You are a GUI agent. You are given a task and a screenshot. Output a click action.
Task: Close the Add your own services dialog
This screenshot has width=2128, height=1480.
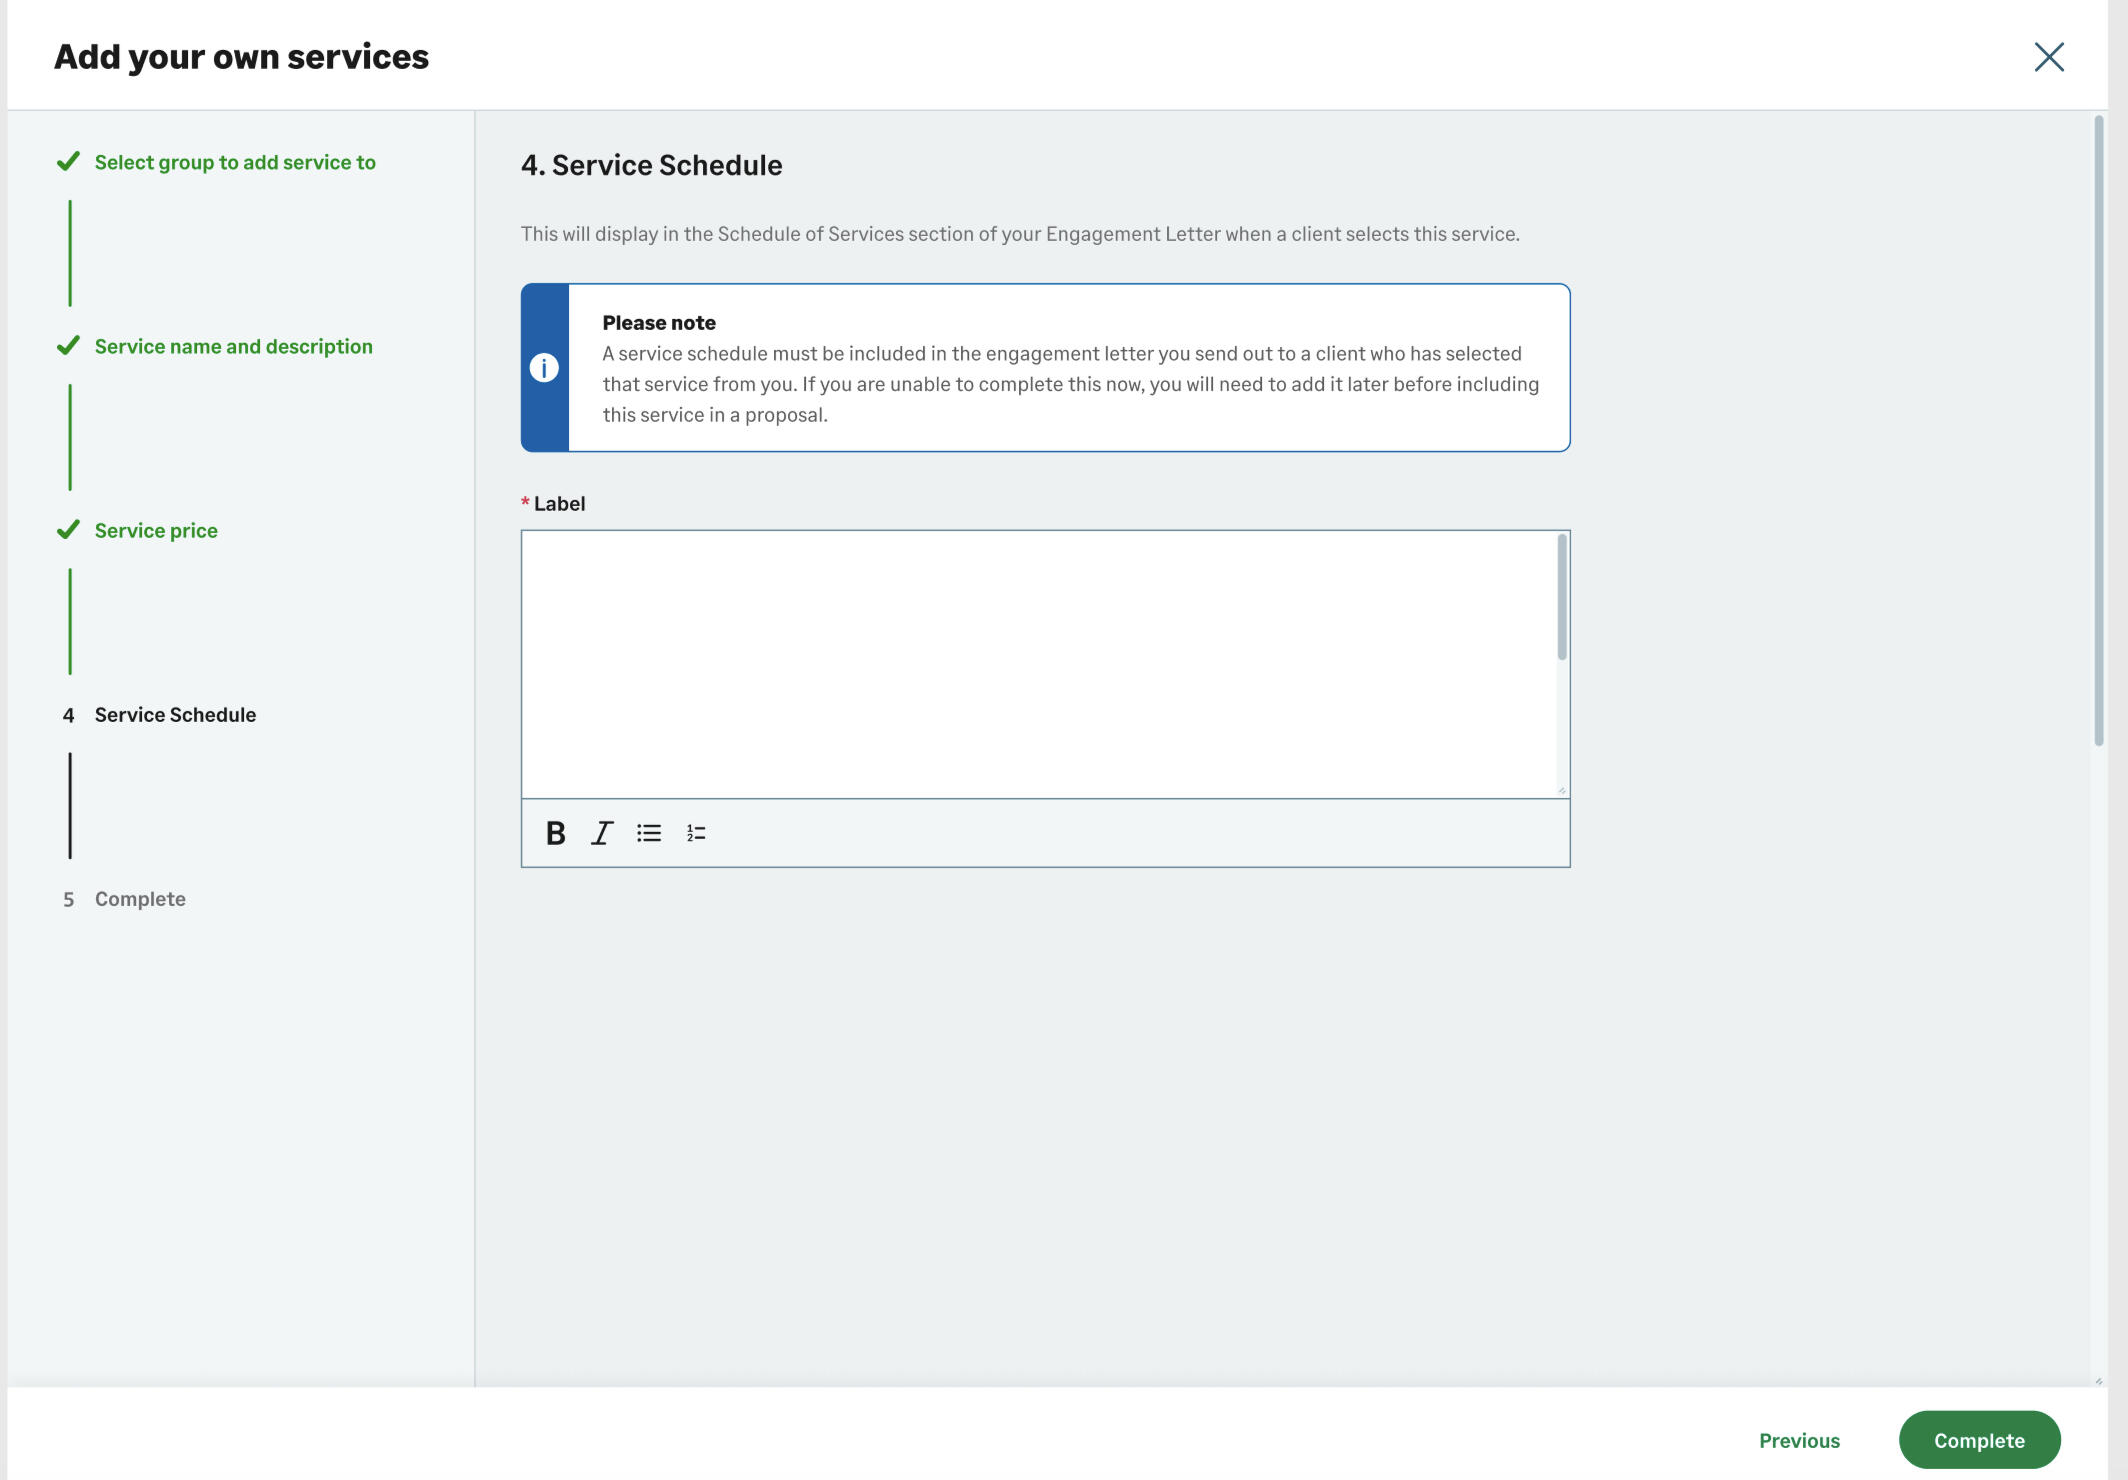pos(2049,57)
